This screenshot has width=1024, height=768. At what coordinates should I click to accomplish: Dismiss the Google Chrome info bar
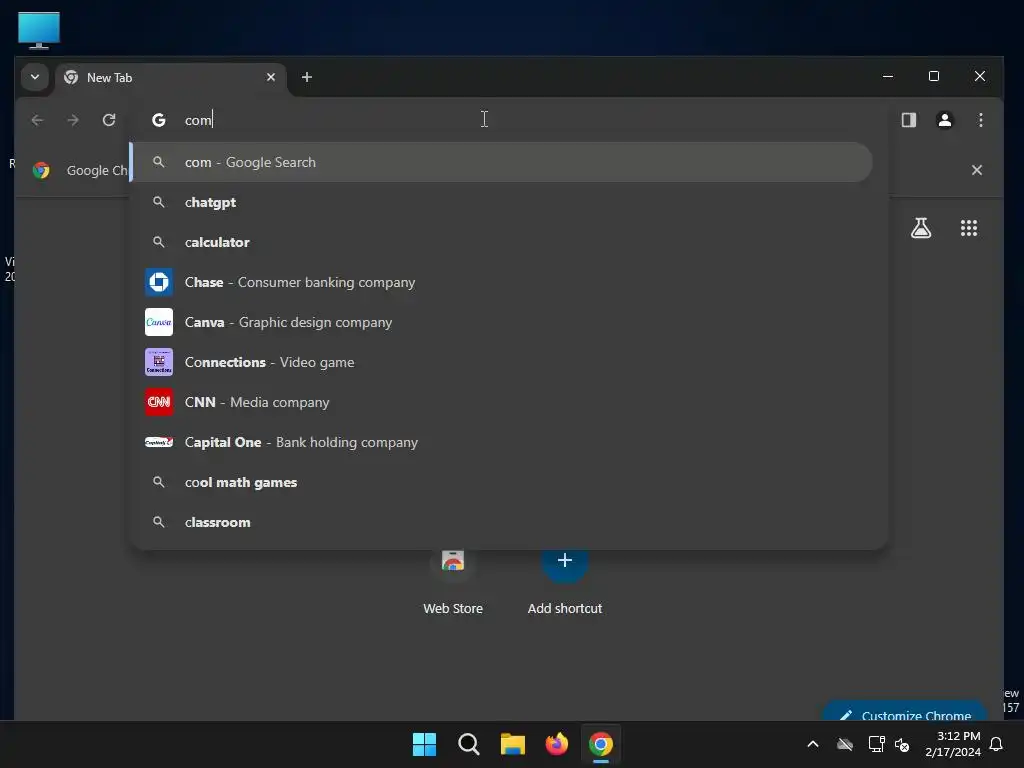(x=976, y=170)
